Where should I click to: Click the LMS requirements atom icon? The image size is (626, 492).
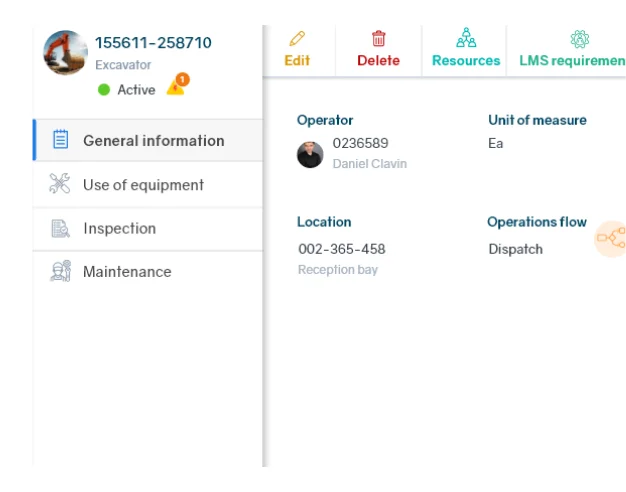click(579, 39)
